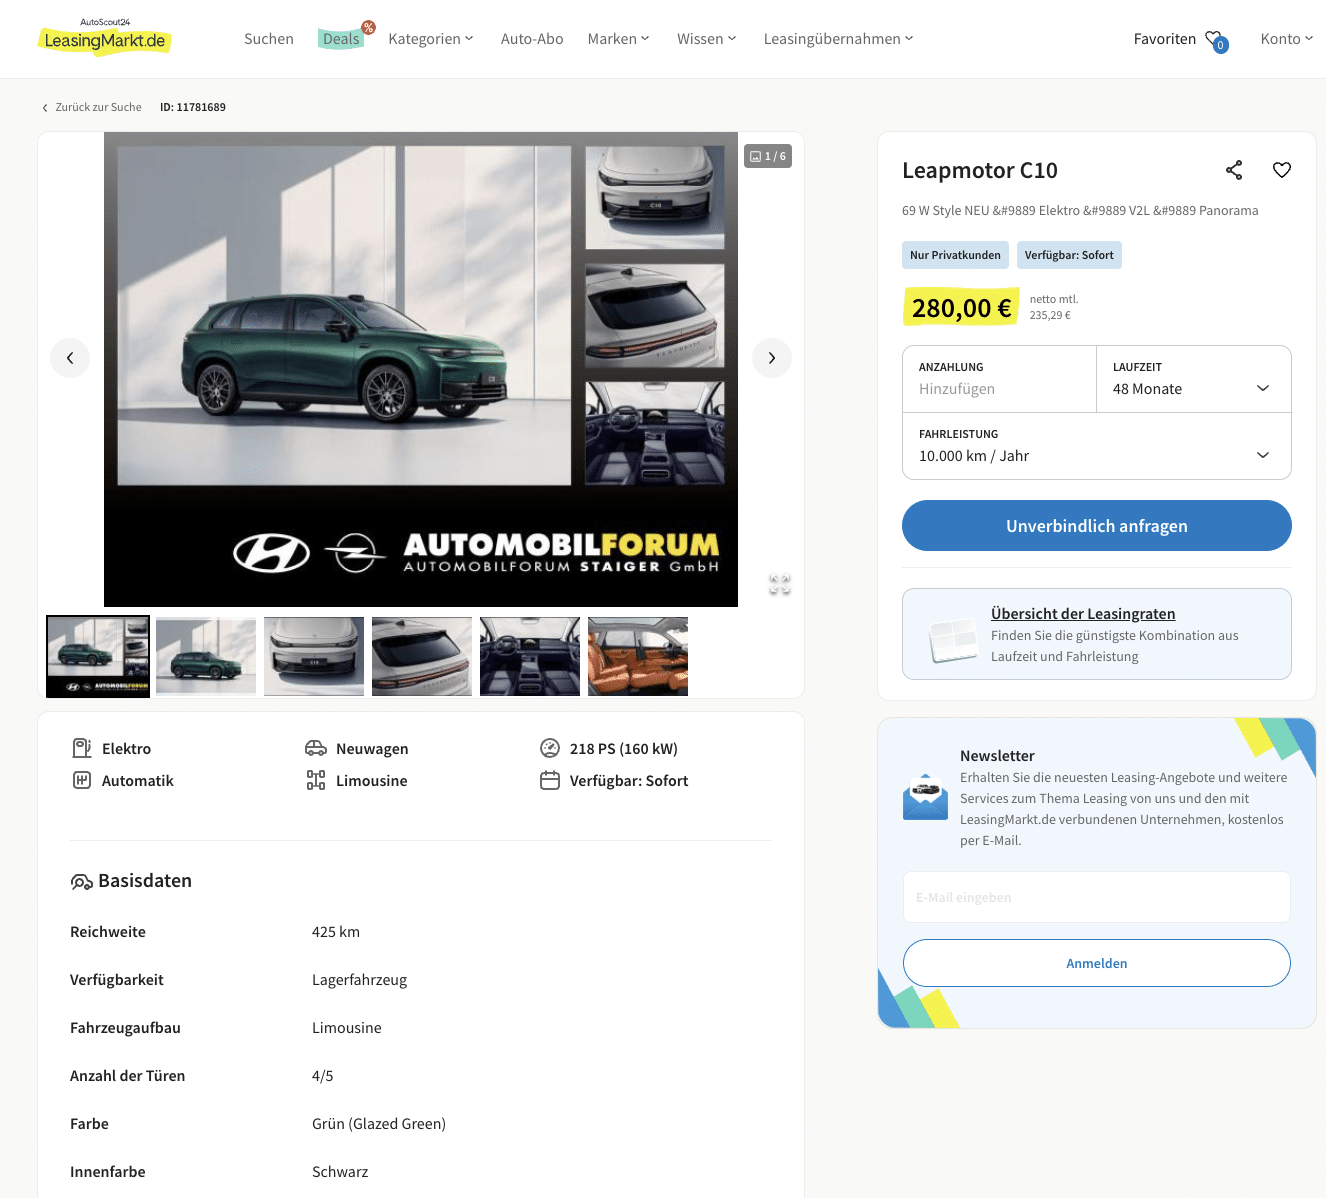Click Unverbindlich anfragen button
The height and width of the screenshot is (1198, 1326).
tap(1096, 526)
